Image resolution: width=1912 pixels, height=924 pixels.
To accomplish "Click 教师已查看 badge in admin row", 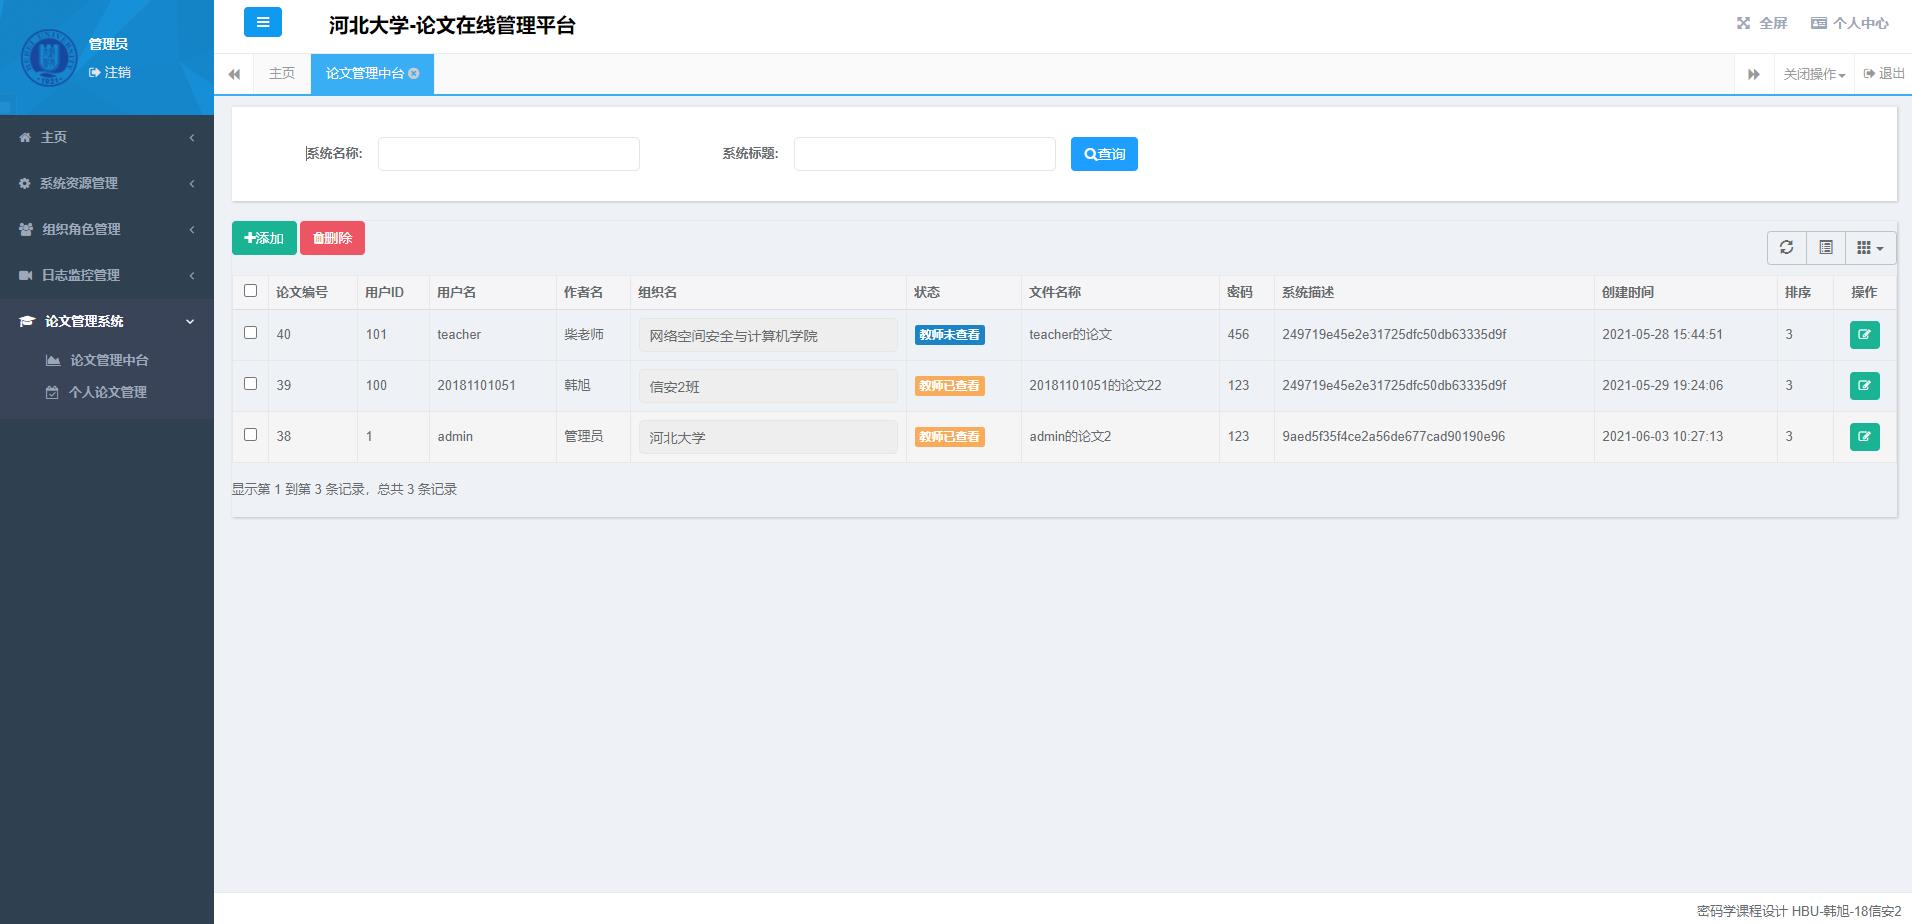I will (949, 437).
